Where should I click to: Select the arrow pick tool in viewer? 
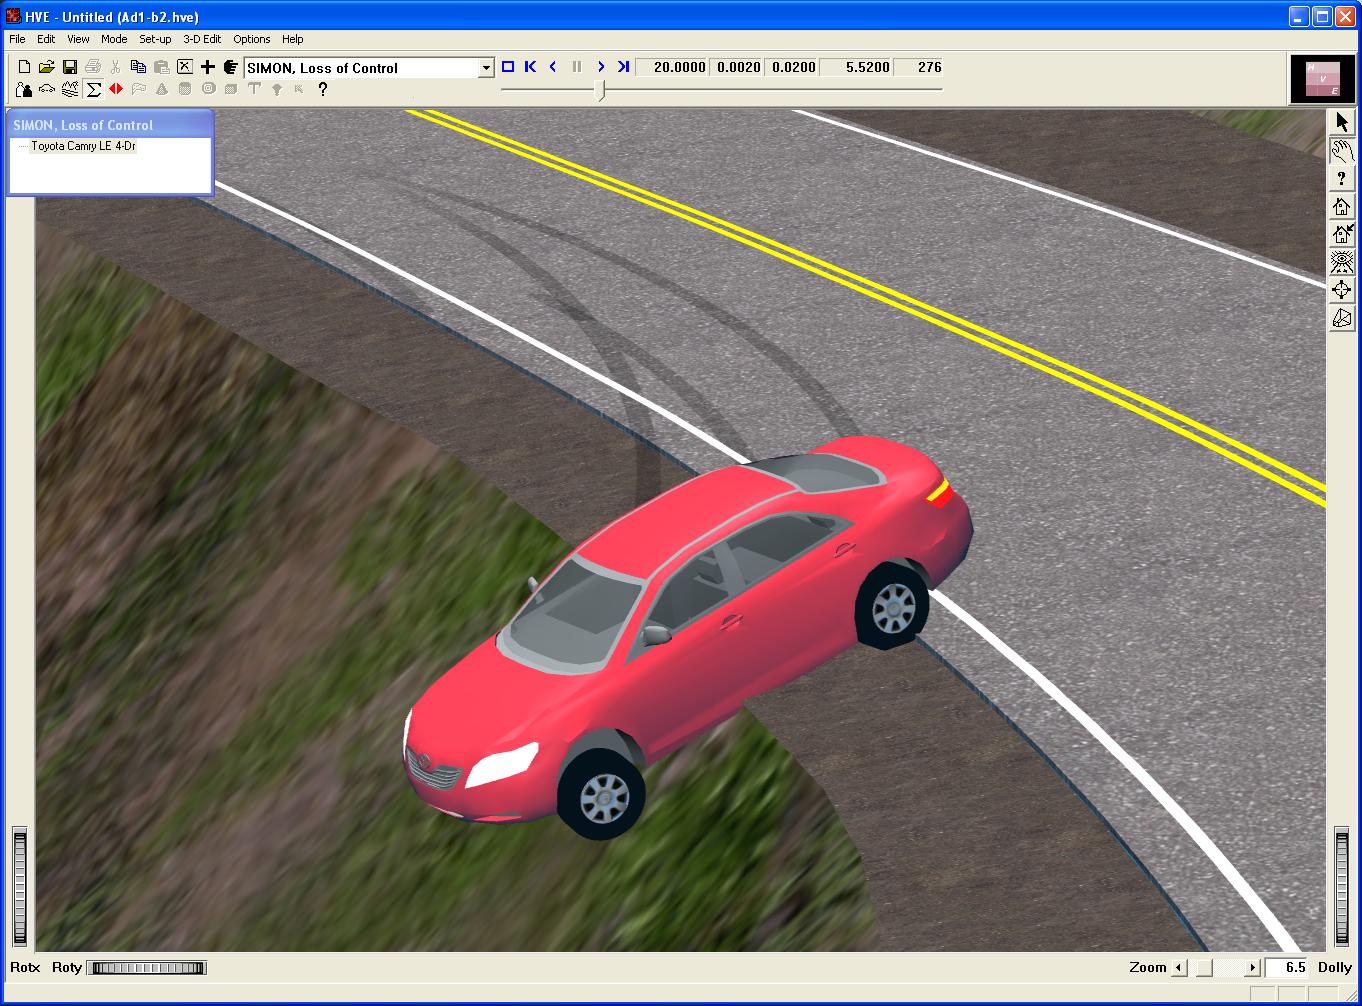pyautogui.click(x=1342, y=122)
